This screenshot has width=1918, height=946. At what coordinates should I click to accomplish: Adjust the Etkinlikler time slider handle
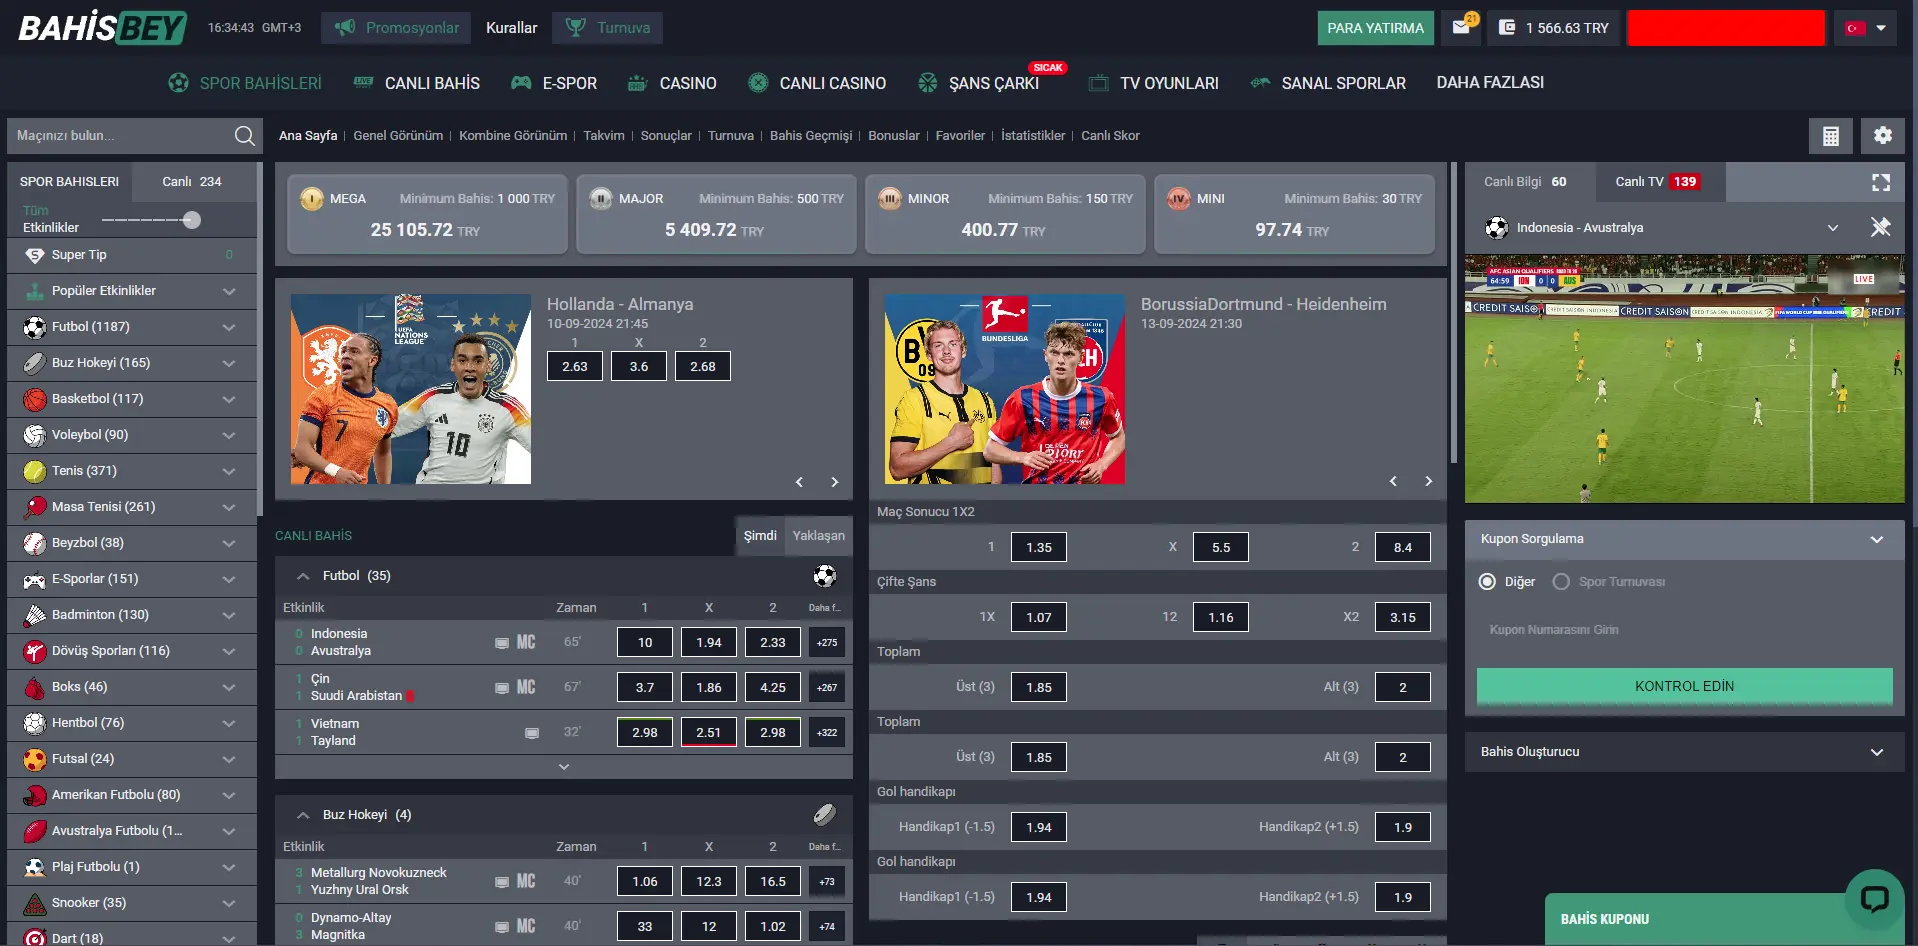click(x=192, y=220)
